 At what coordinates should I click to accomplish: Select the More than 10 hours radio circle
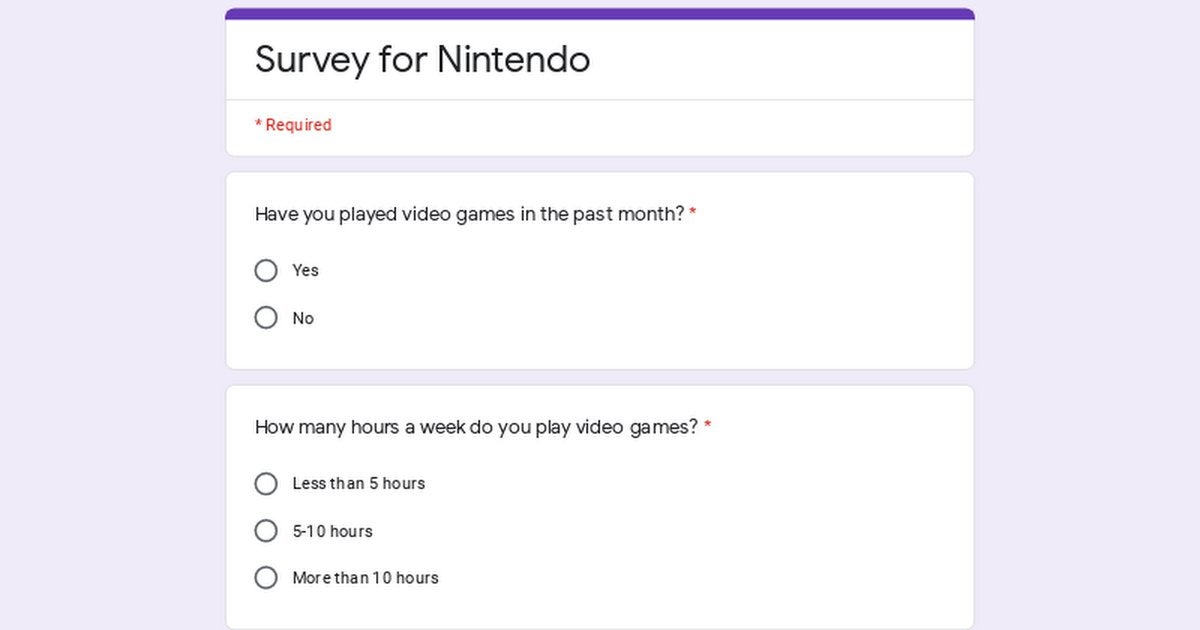(266, 578)
